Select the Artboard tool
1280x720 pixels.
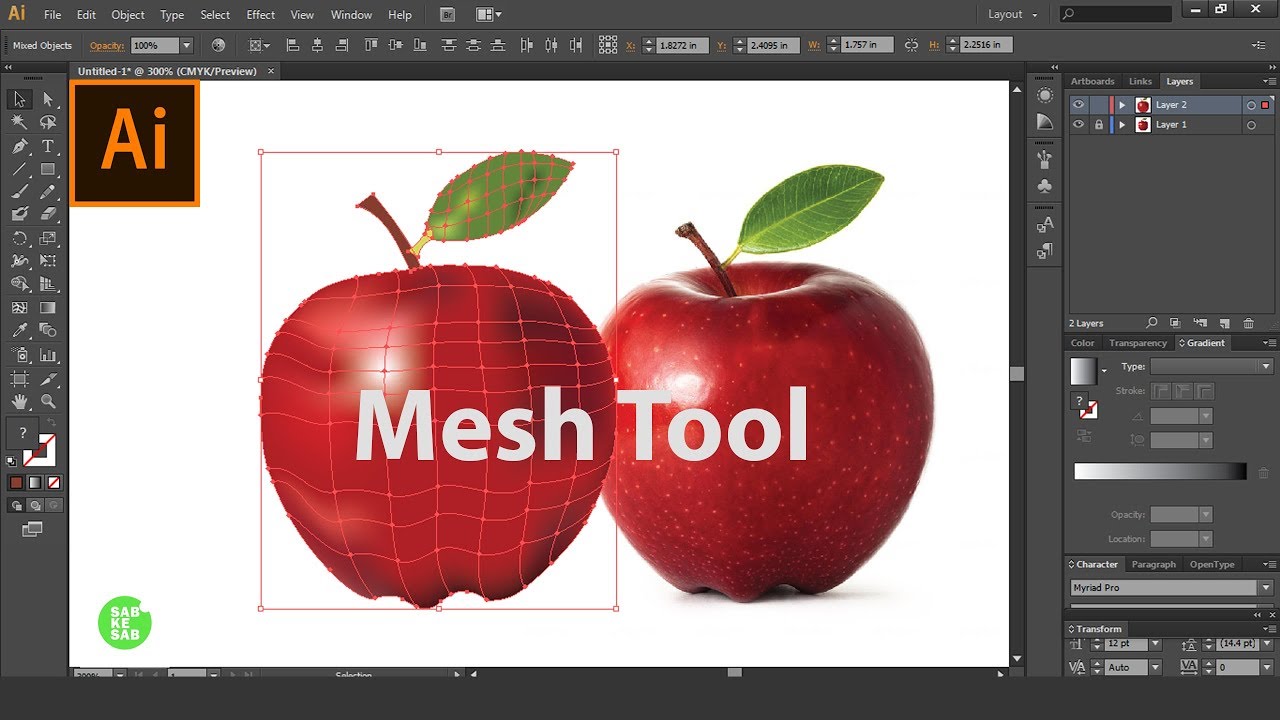click(19, 378)
